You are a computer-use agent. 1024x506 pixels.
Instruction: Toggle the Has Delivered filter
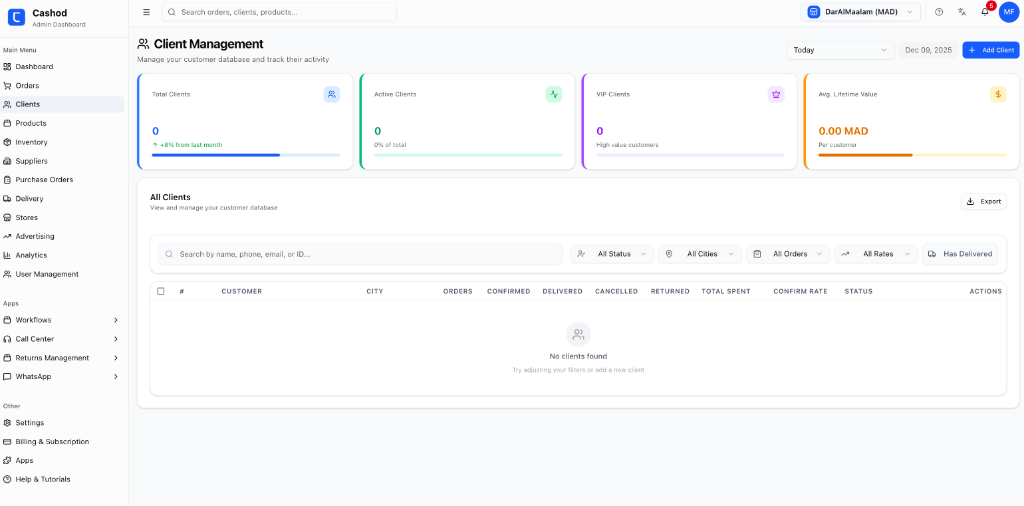(960, 254)
